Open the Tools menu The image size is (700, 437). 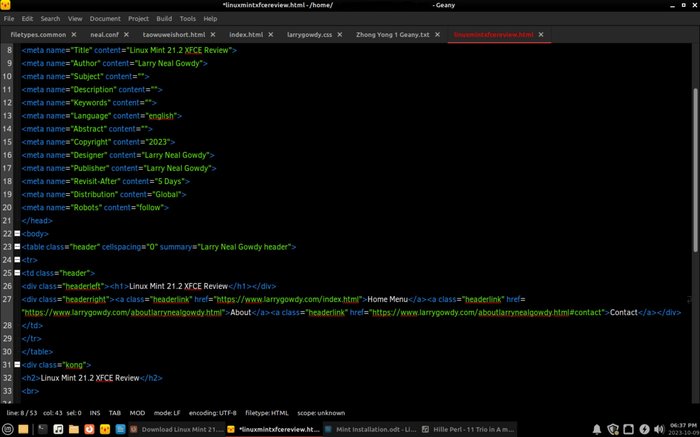pyautogui.click(x=188, y=19)
